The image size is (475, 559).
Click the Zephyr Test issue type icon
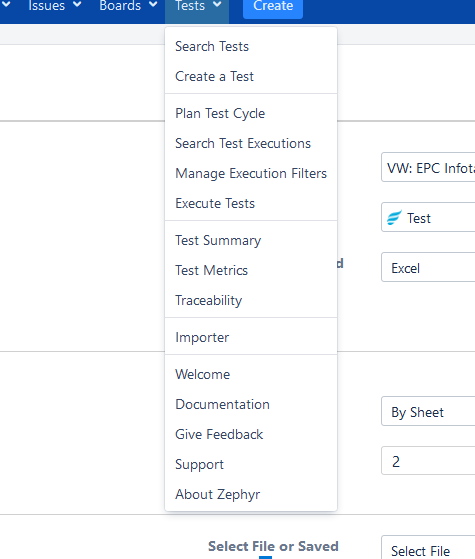pyautogui.click(x=394, y=217)
